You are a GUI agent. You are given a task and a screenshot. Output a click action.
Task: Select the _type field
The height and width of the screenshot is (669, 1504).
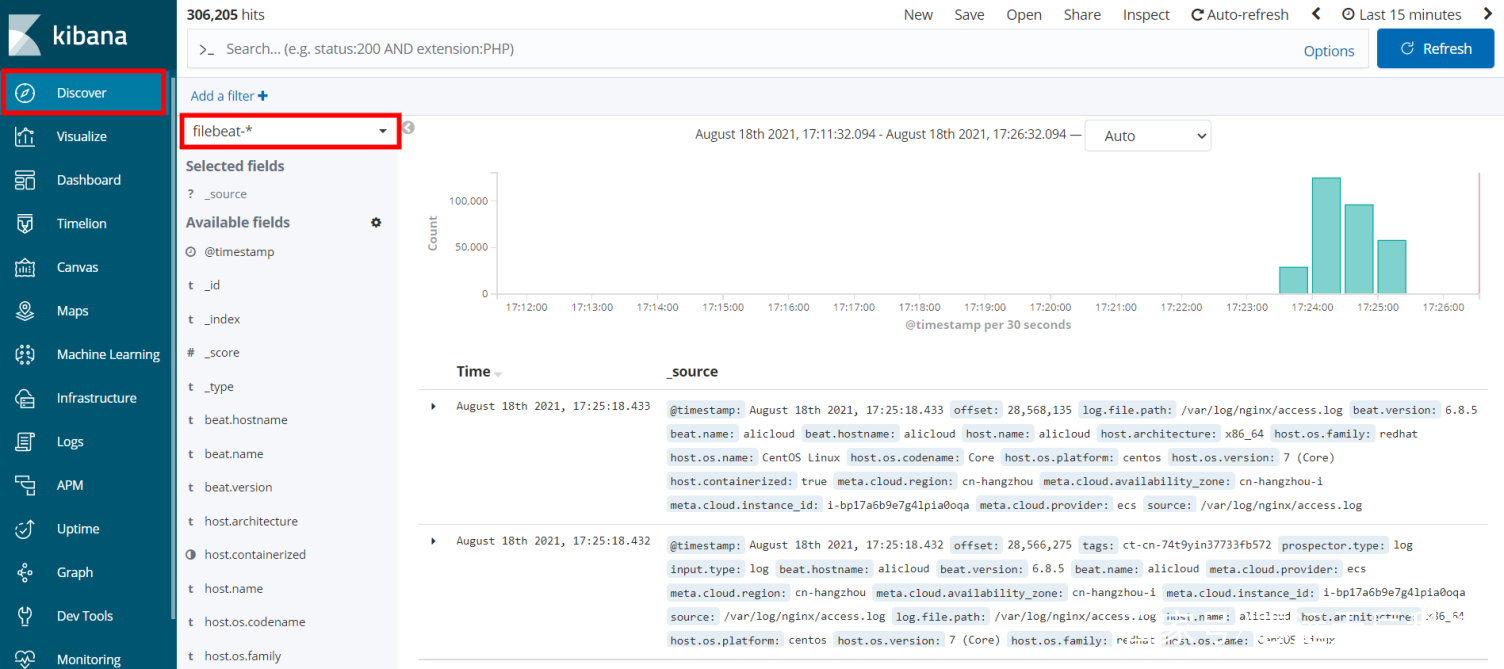click(218, 386)
